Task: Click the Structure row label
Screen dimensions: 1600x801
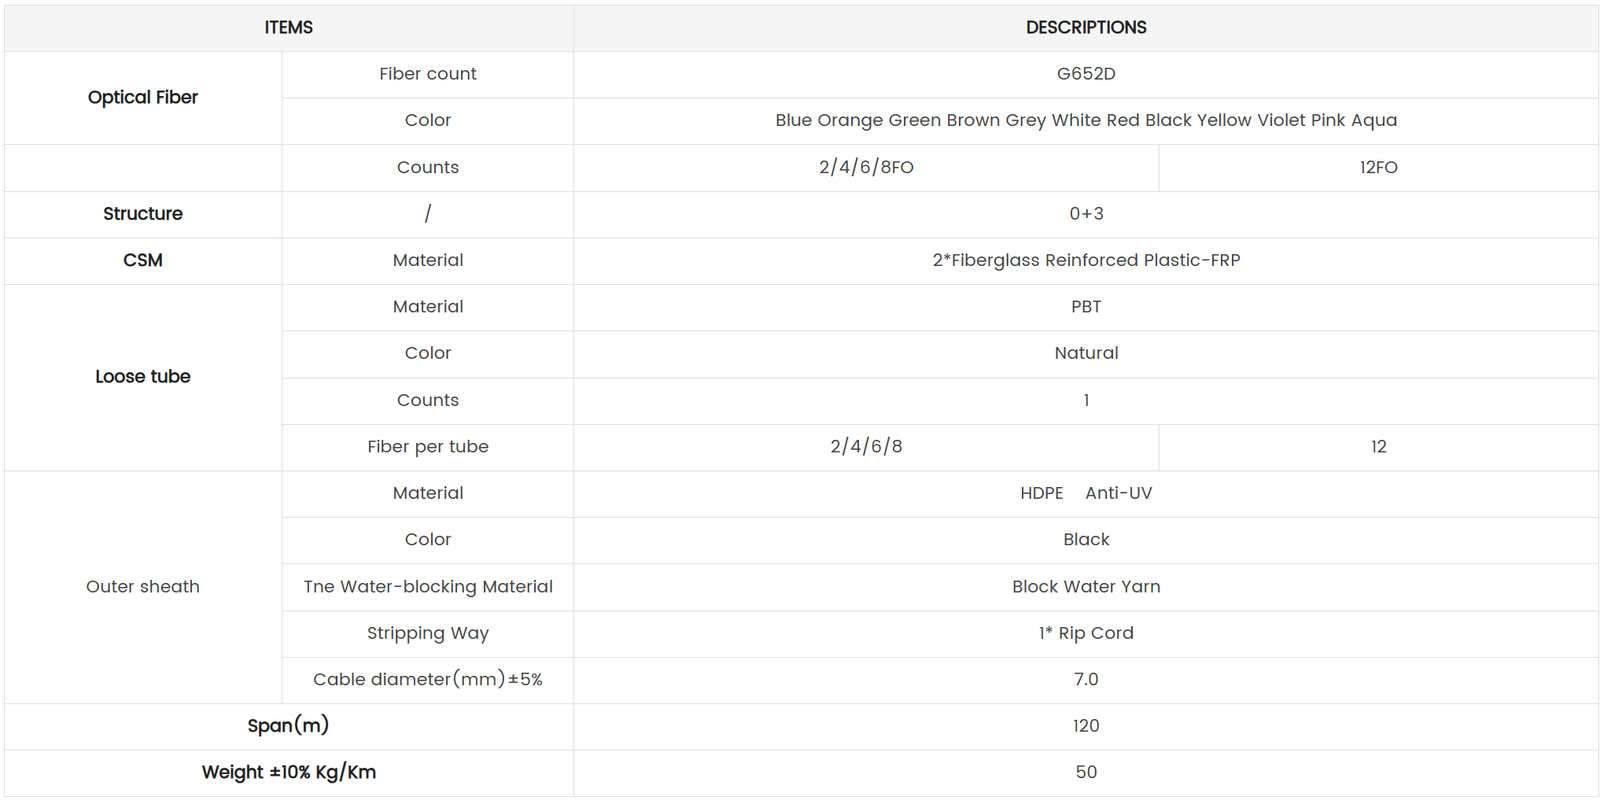Action: coord(143,214)
